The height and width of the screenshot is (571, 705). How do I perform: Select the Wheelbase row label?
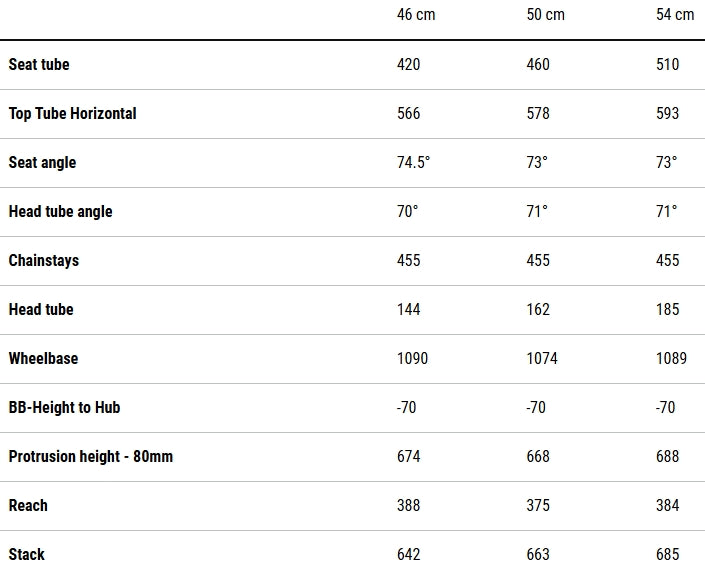tap(43, 358)
